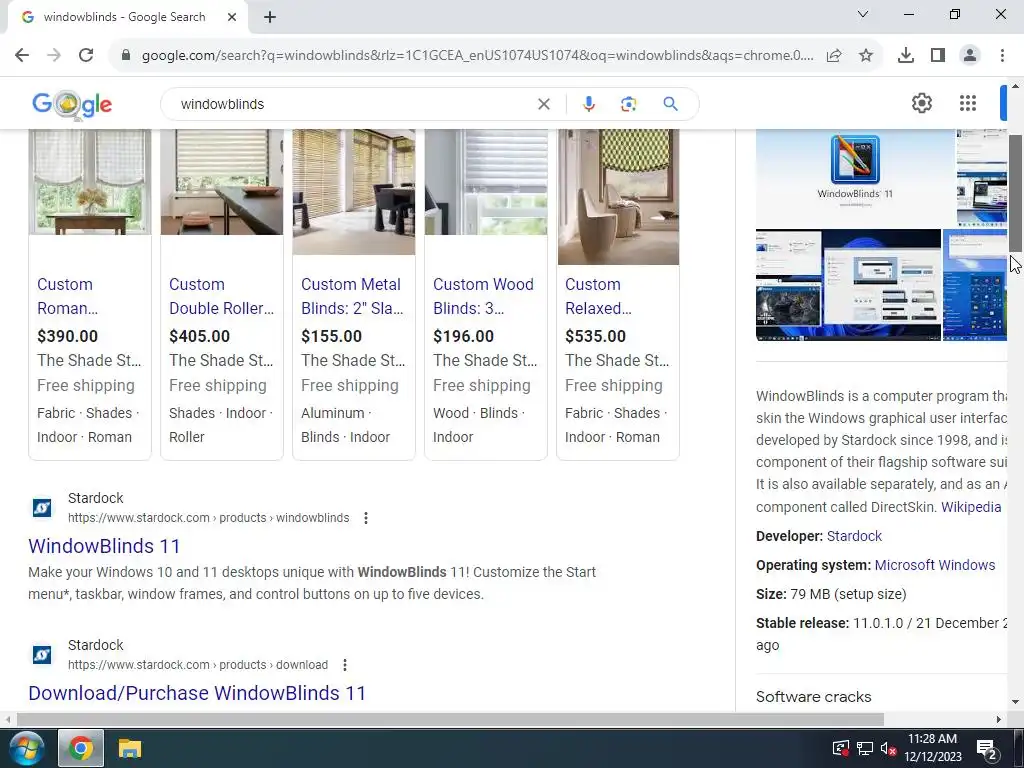
Task: Click Stardock favicon of download result
Action: click(42, 654)
